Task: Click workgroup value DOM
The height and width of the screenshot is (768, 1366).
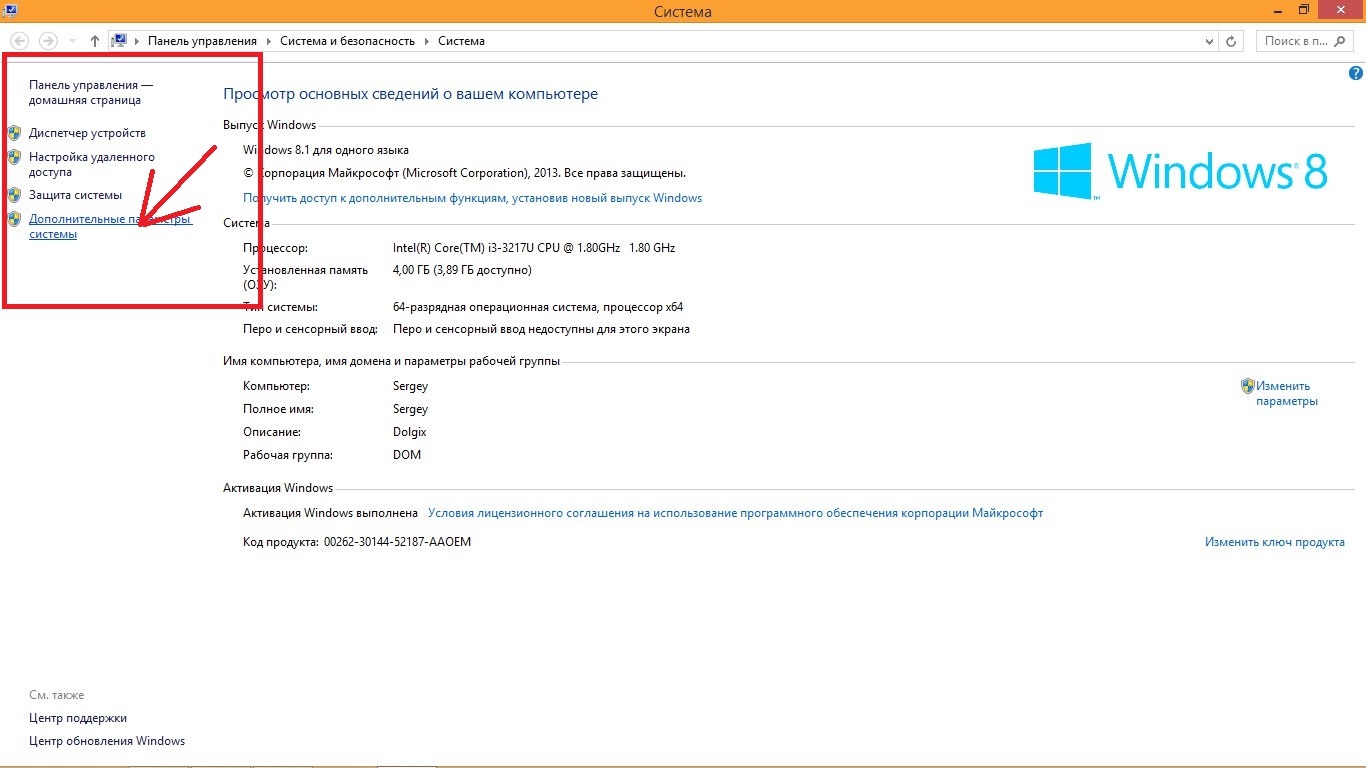Action: click(407, 455)
